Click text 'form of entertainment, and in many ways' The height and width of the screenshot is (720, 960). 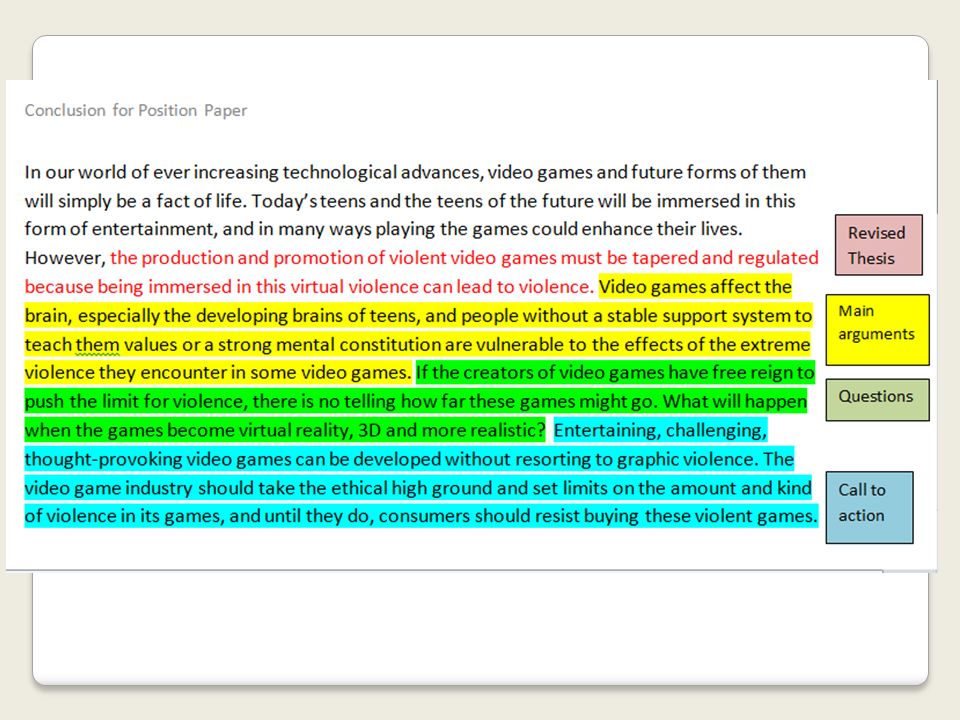[x=198, y=229]
